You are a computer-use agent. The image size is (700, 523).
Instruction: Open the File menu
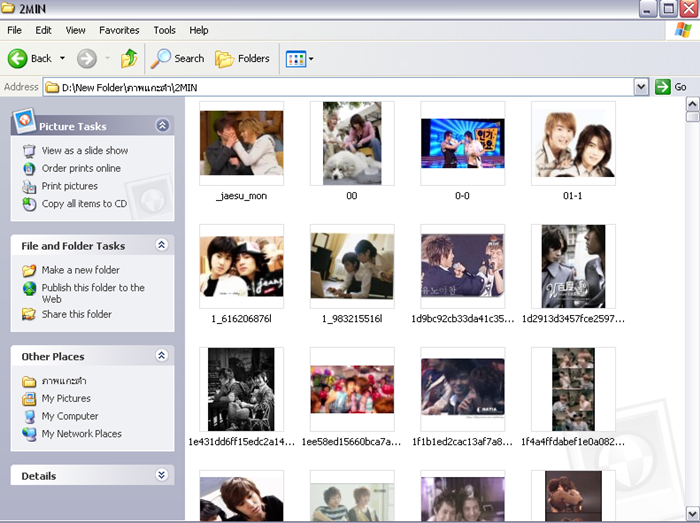point(14,30)
